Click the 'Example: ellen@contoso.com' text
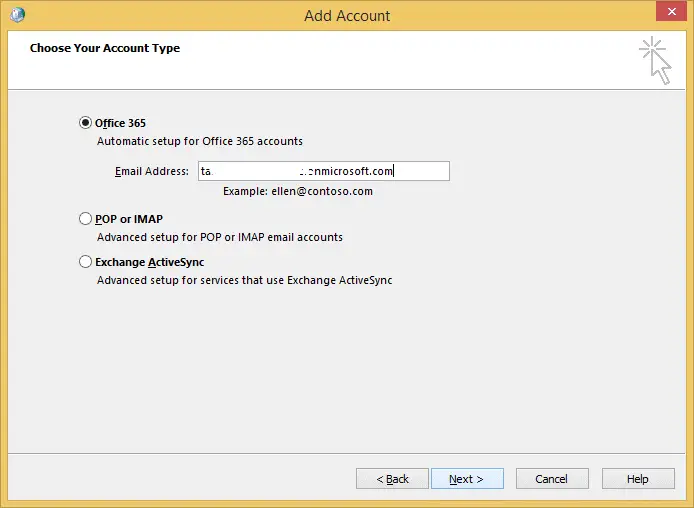Viewport: 694px width, 508px height. tap(298, 191)
